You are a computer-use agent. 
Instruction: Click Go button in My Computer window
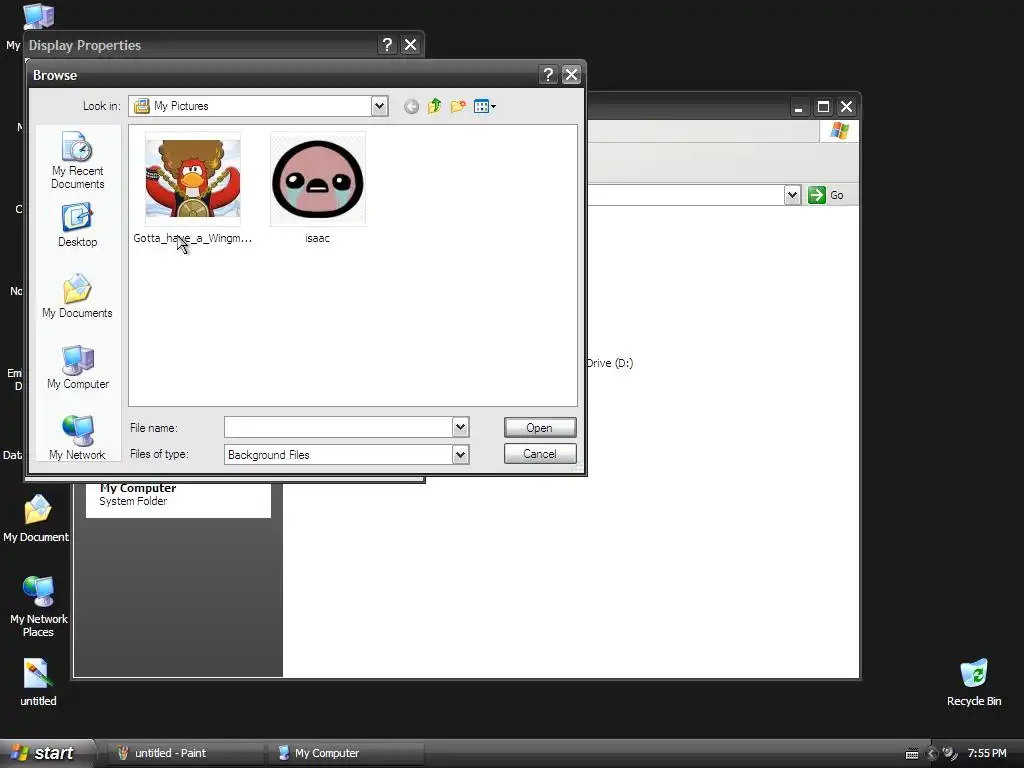(x=826, y=195)
